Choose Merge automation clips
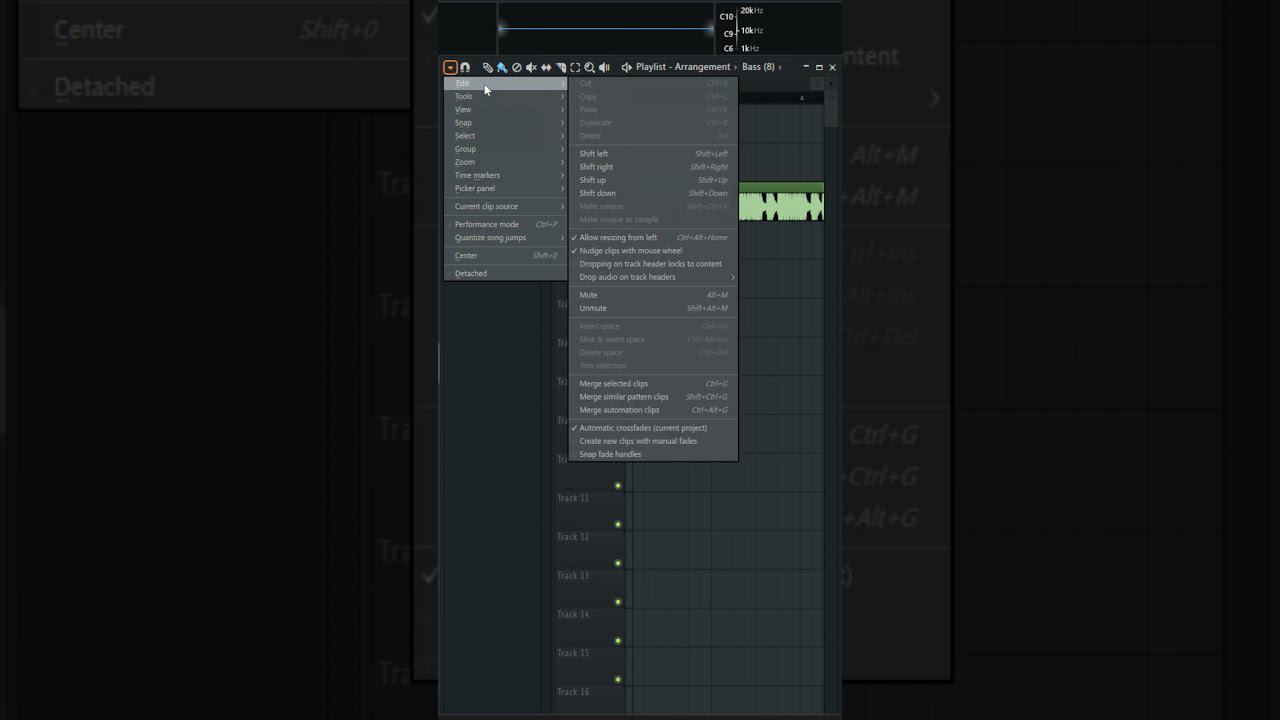The width and height of the screenshot is (1280, 720). coord(653,410)
